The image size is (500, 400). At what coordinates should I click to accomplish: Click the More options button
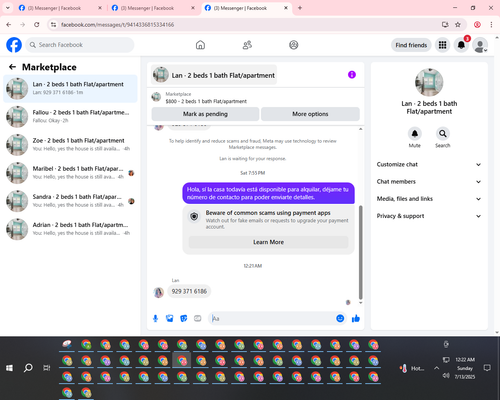tap(310, 114)
